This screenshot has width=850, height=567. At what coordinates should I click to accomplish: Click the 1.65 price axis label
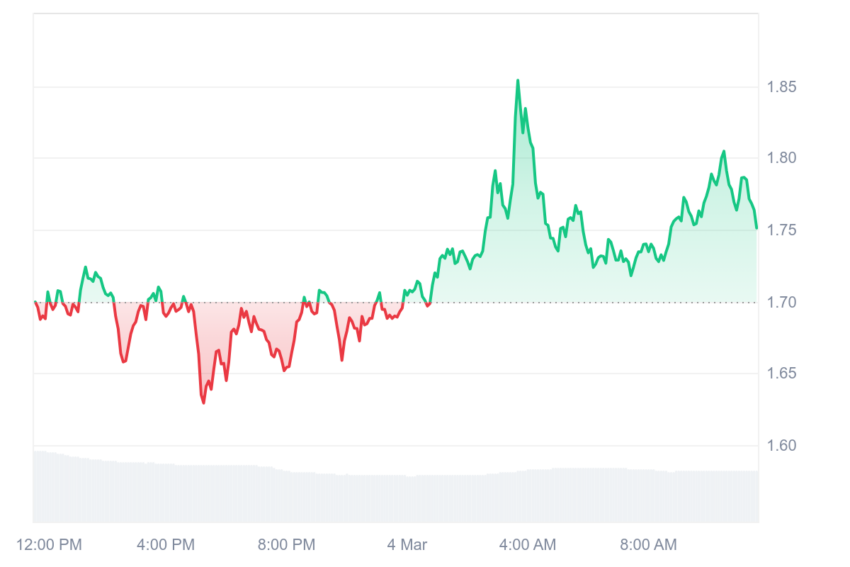[x=781, y=373]
